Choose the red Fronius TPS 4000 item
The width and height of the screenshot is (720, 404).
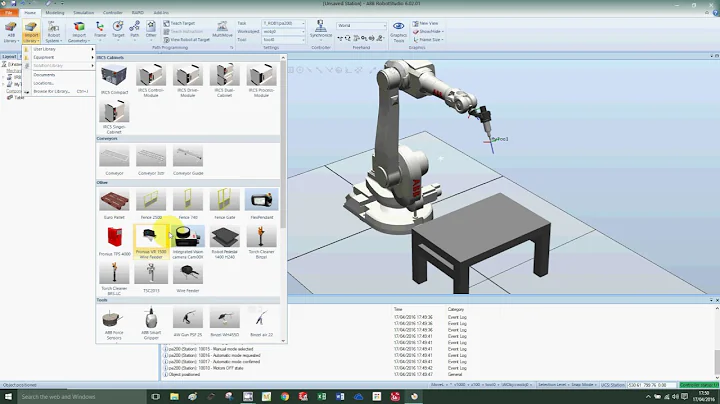pos(114,241)
